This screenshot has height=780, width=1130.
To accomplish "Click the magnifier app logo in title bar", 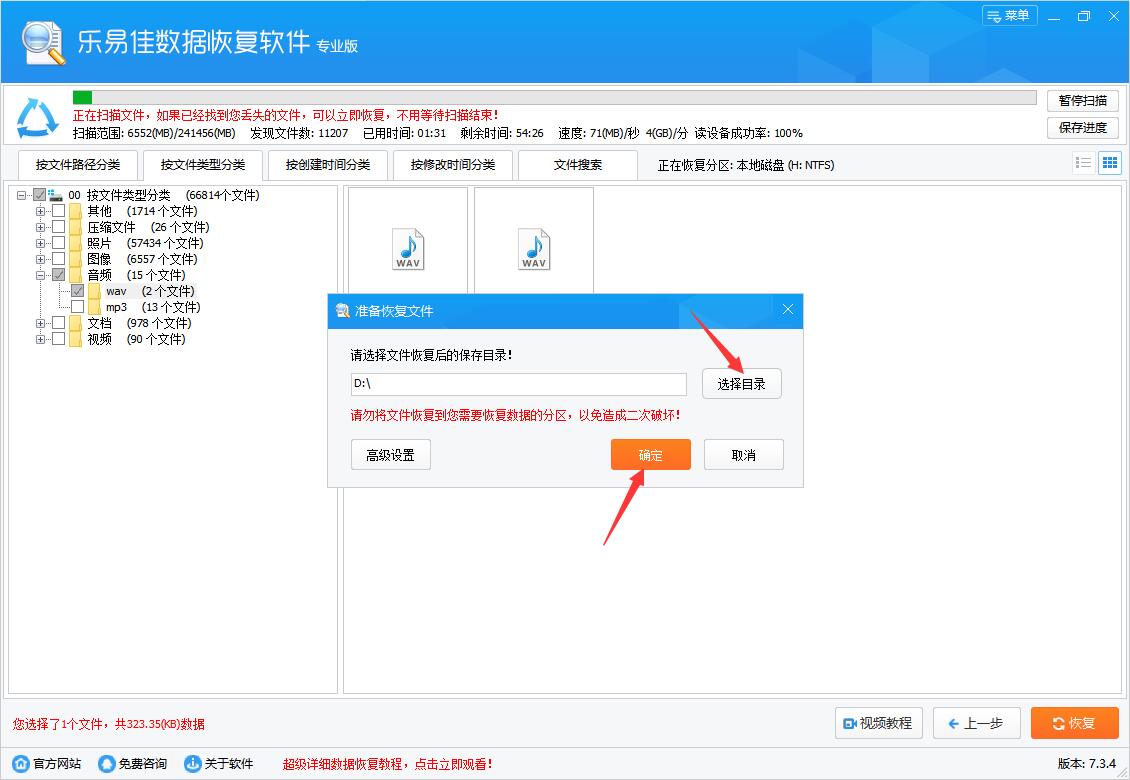I will click(x=43, y=43).
